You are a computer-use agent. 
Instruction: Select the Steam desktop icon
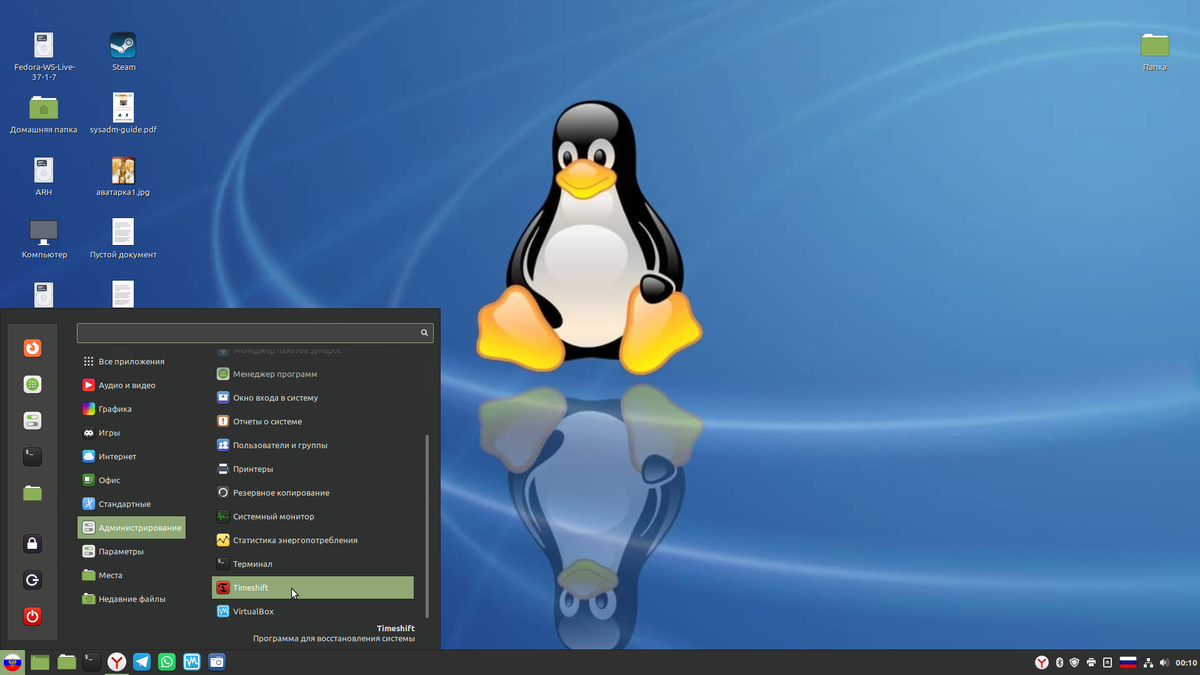[123, 52]
